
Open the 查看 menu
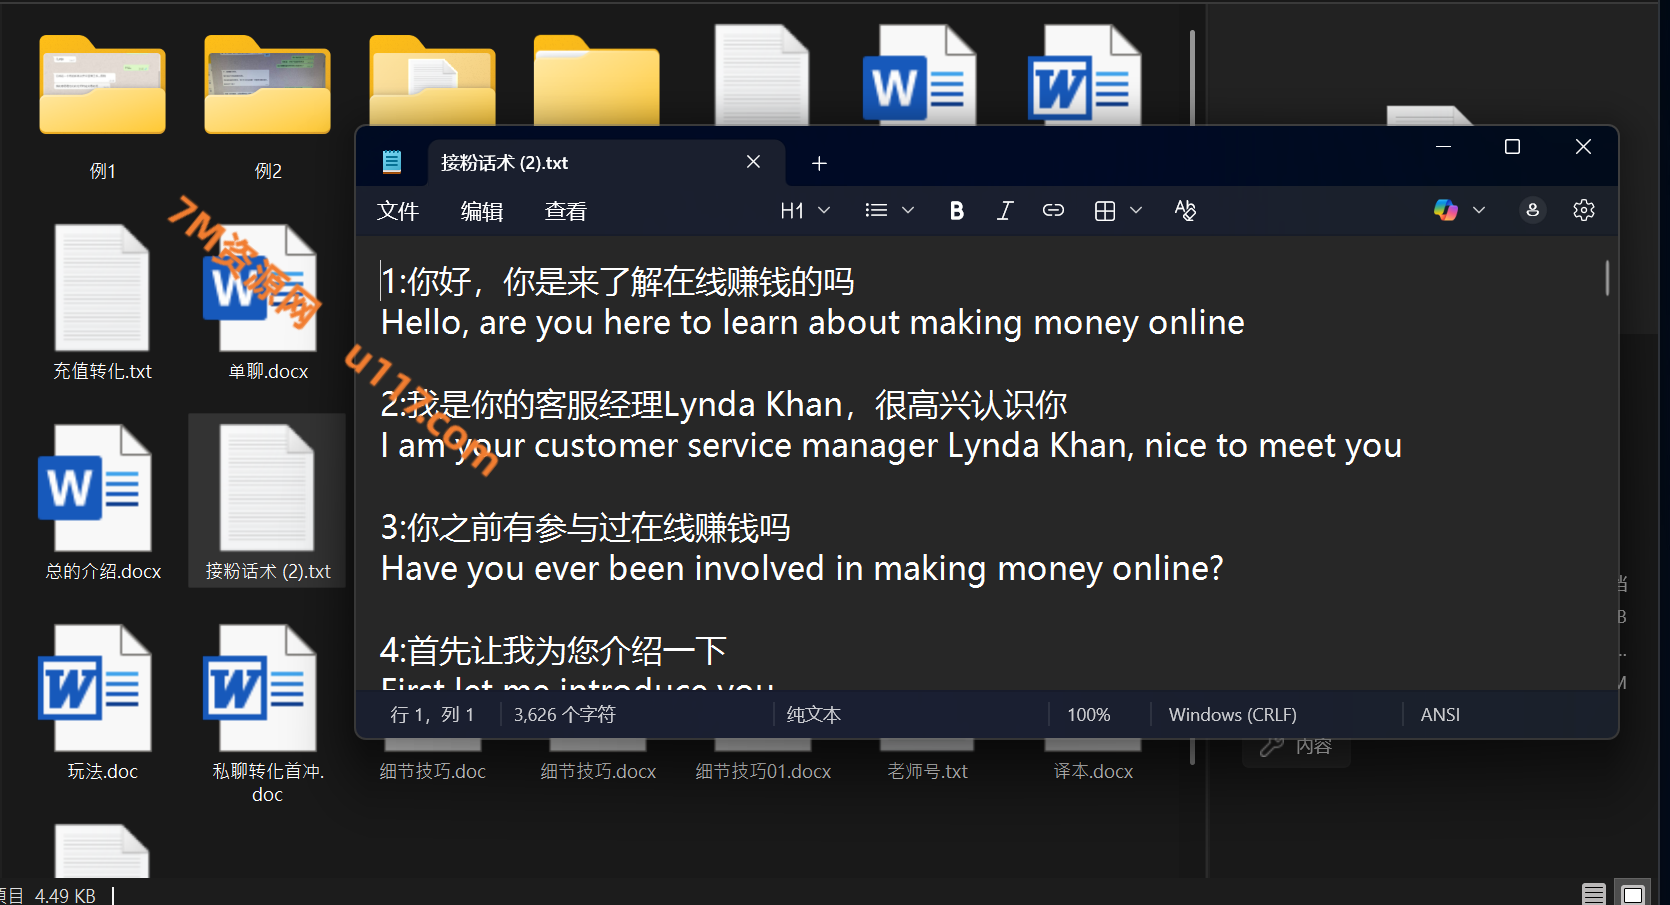click(x=565, y=211)
